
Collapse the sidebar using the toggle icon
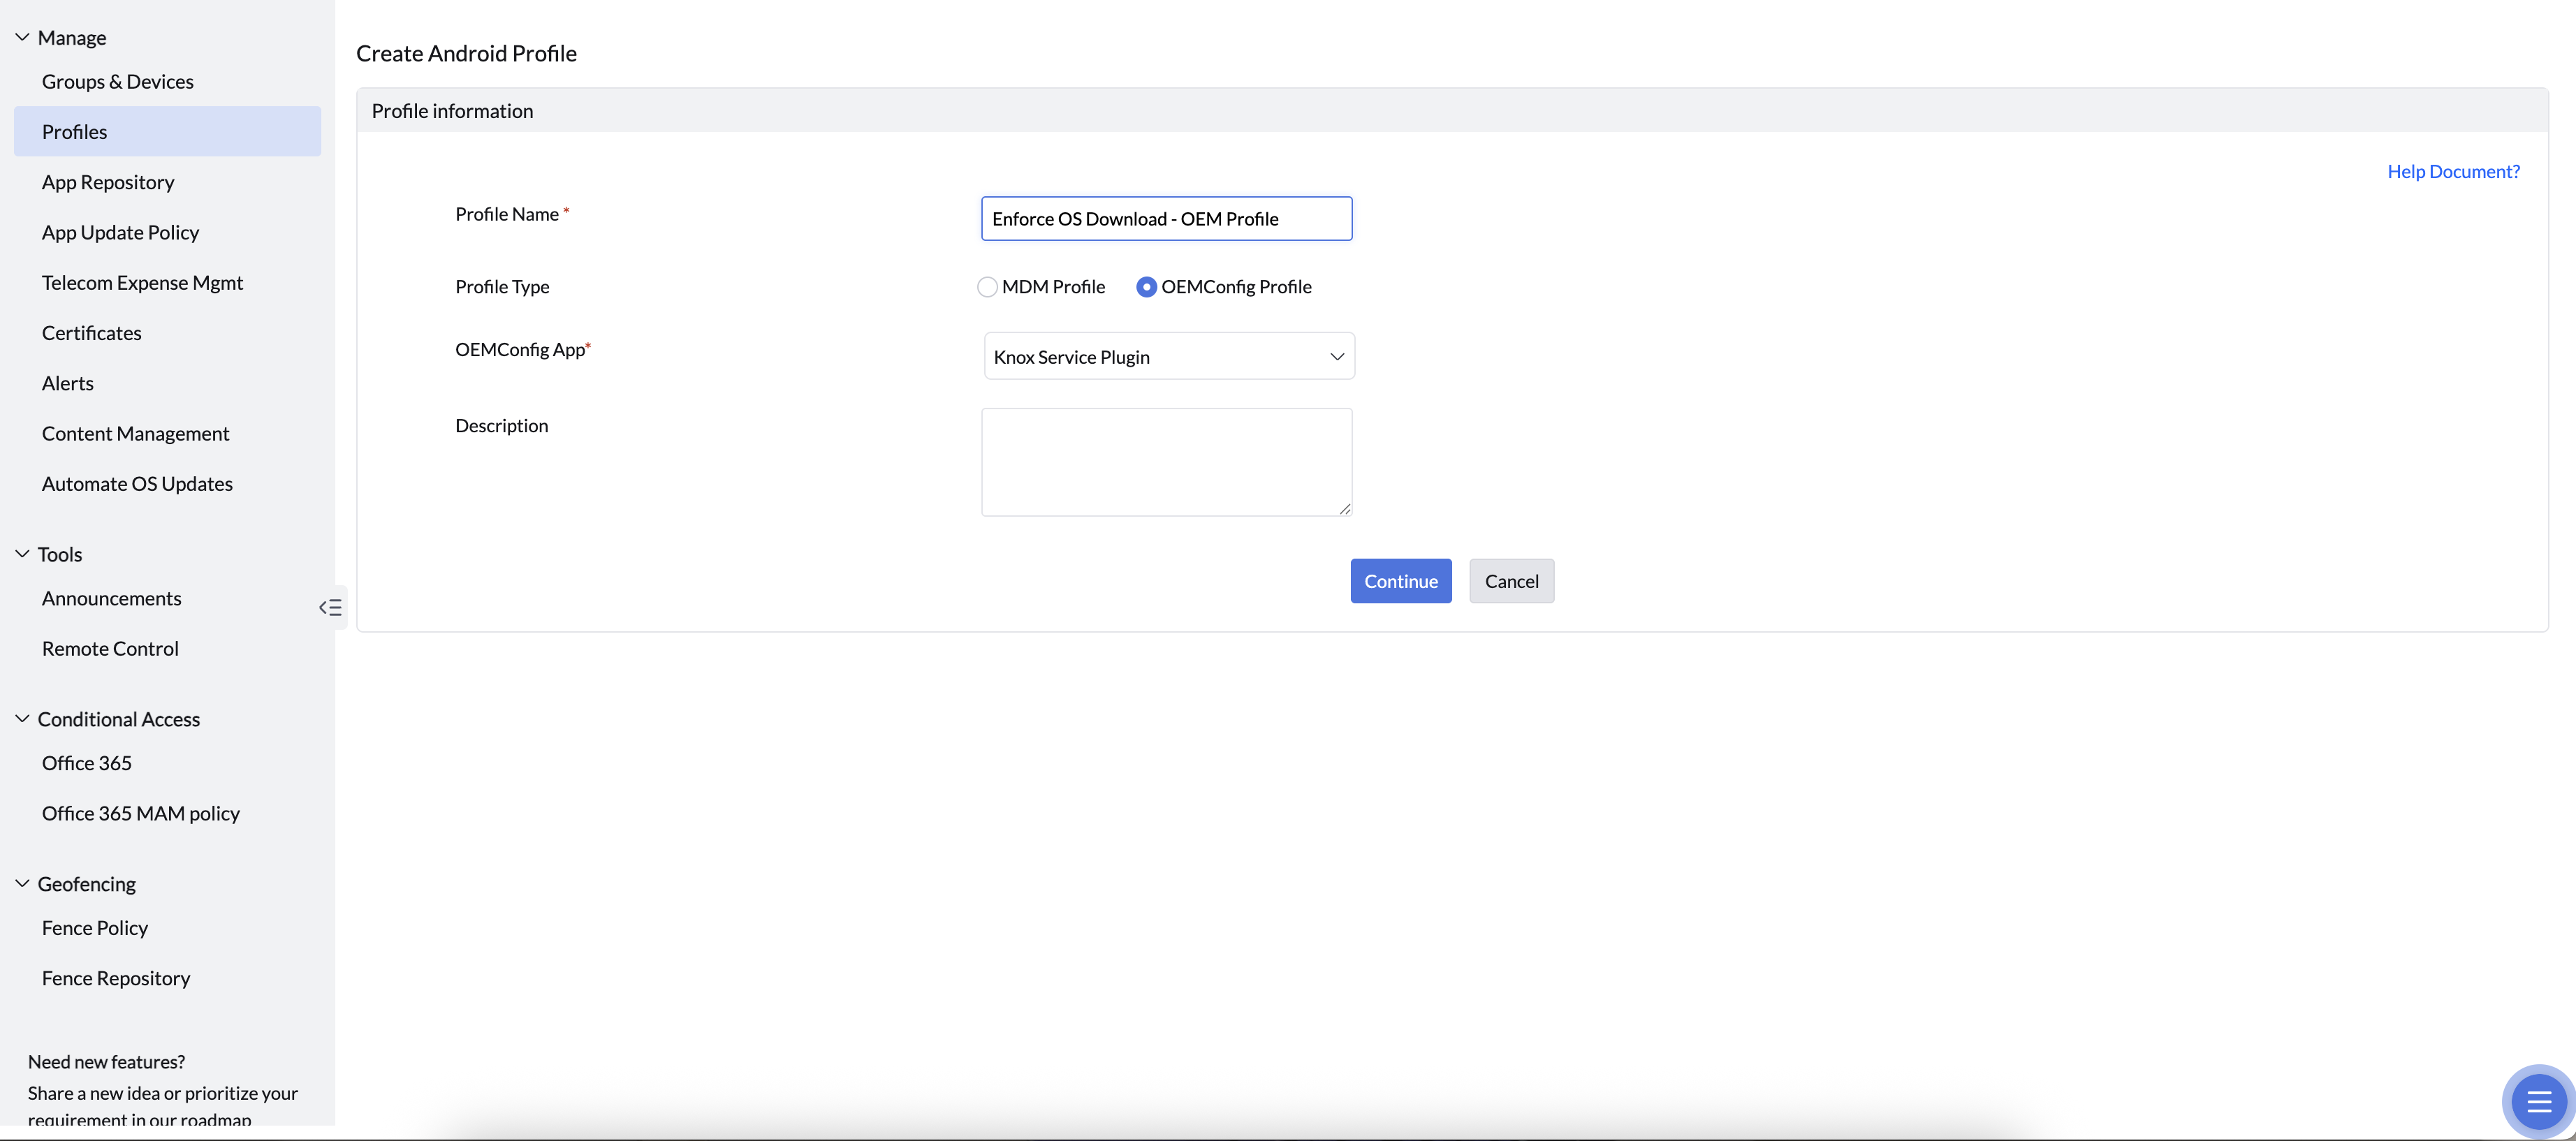tap(330, 607)
